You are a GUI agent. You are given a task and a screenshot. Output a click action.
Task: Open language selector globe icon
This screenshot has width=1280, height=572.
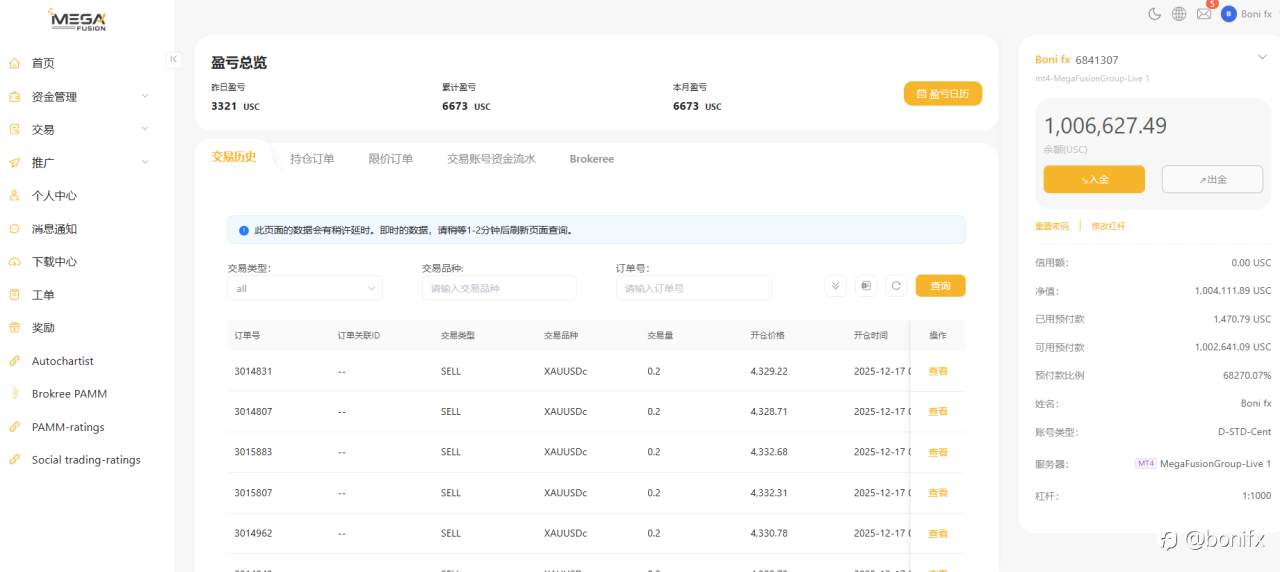1179,14
